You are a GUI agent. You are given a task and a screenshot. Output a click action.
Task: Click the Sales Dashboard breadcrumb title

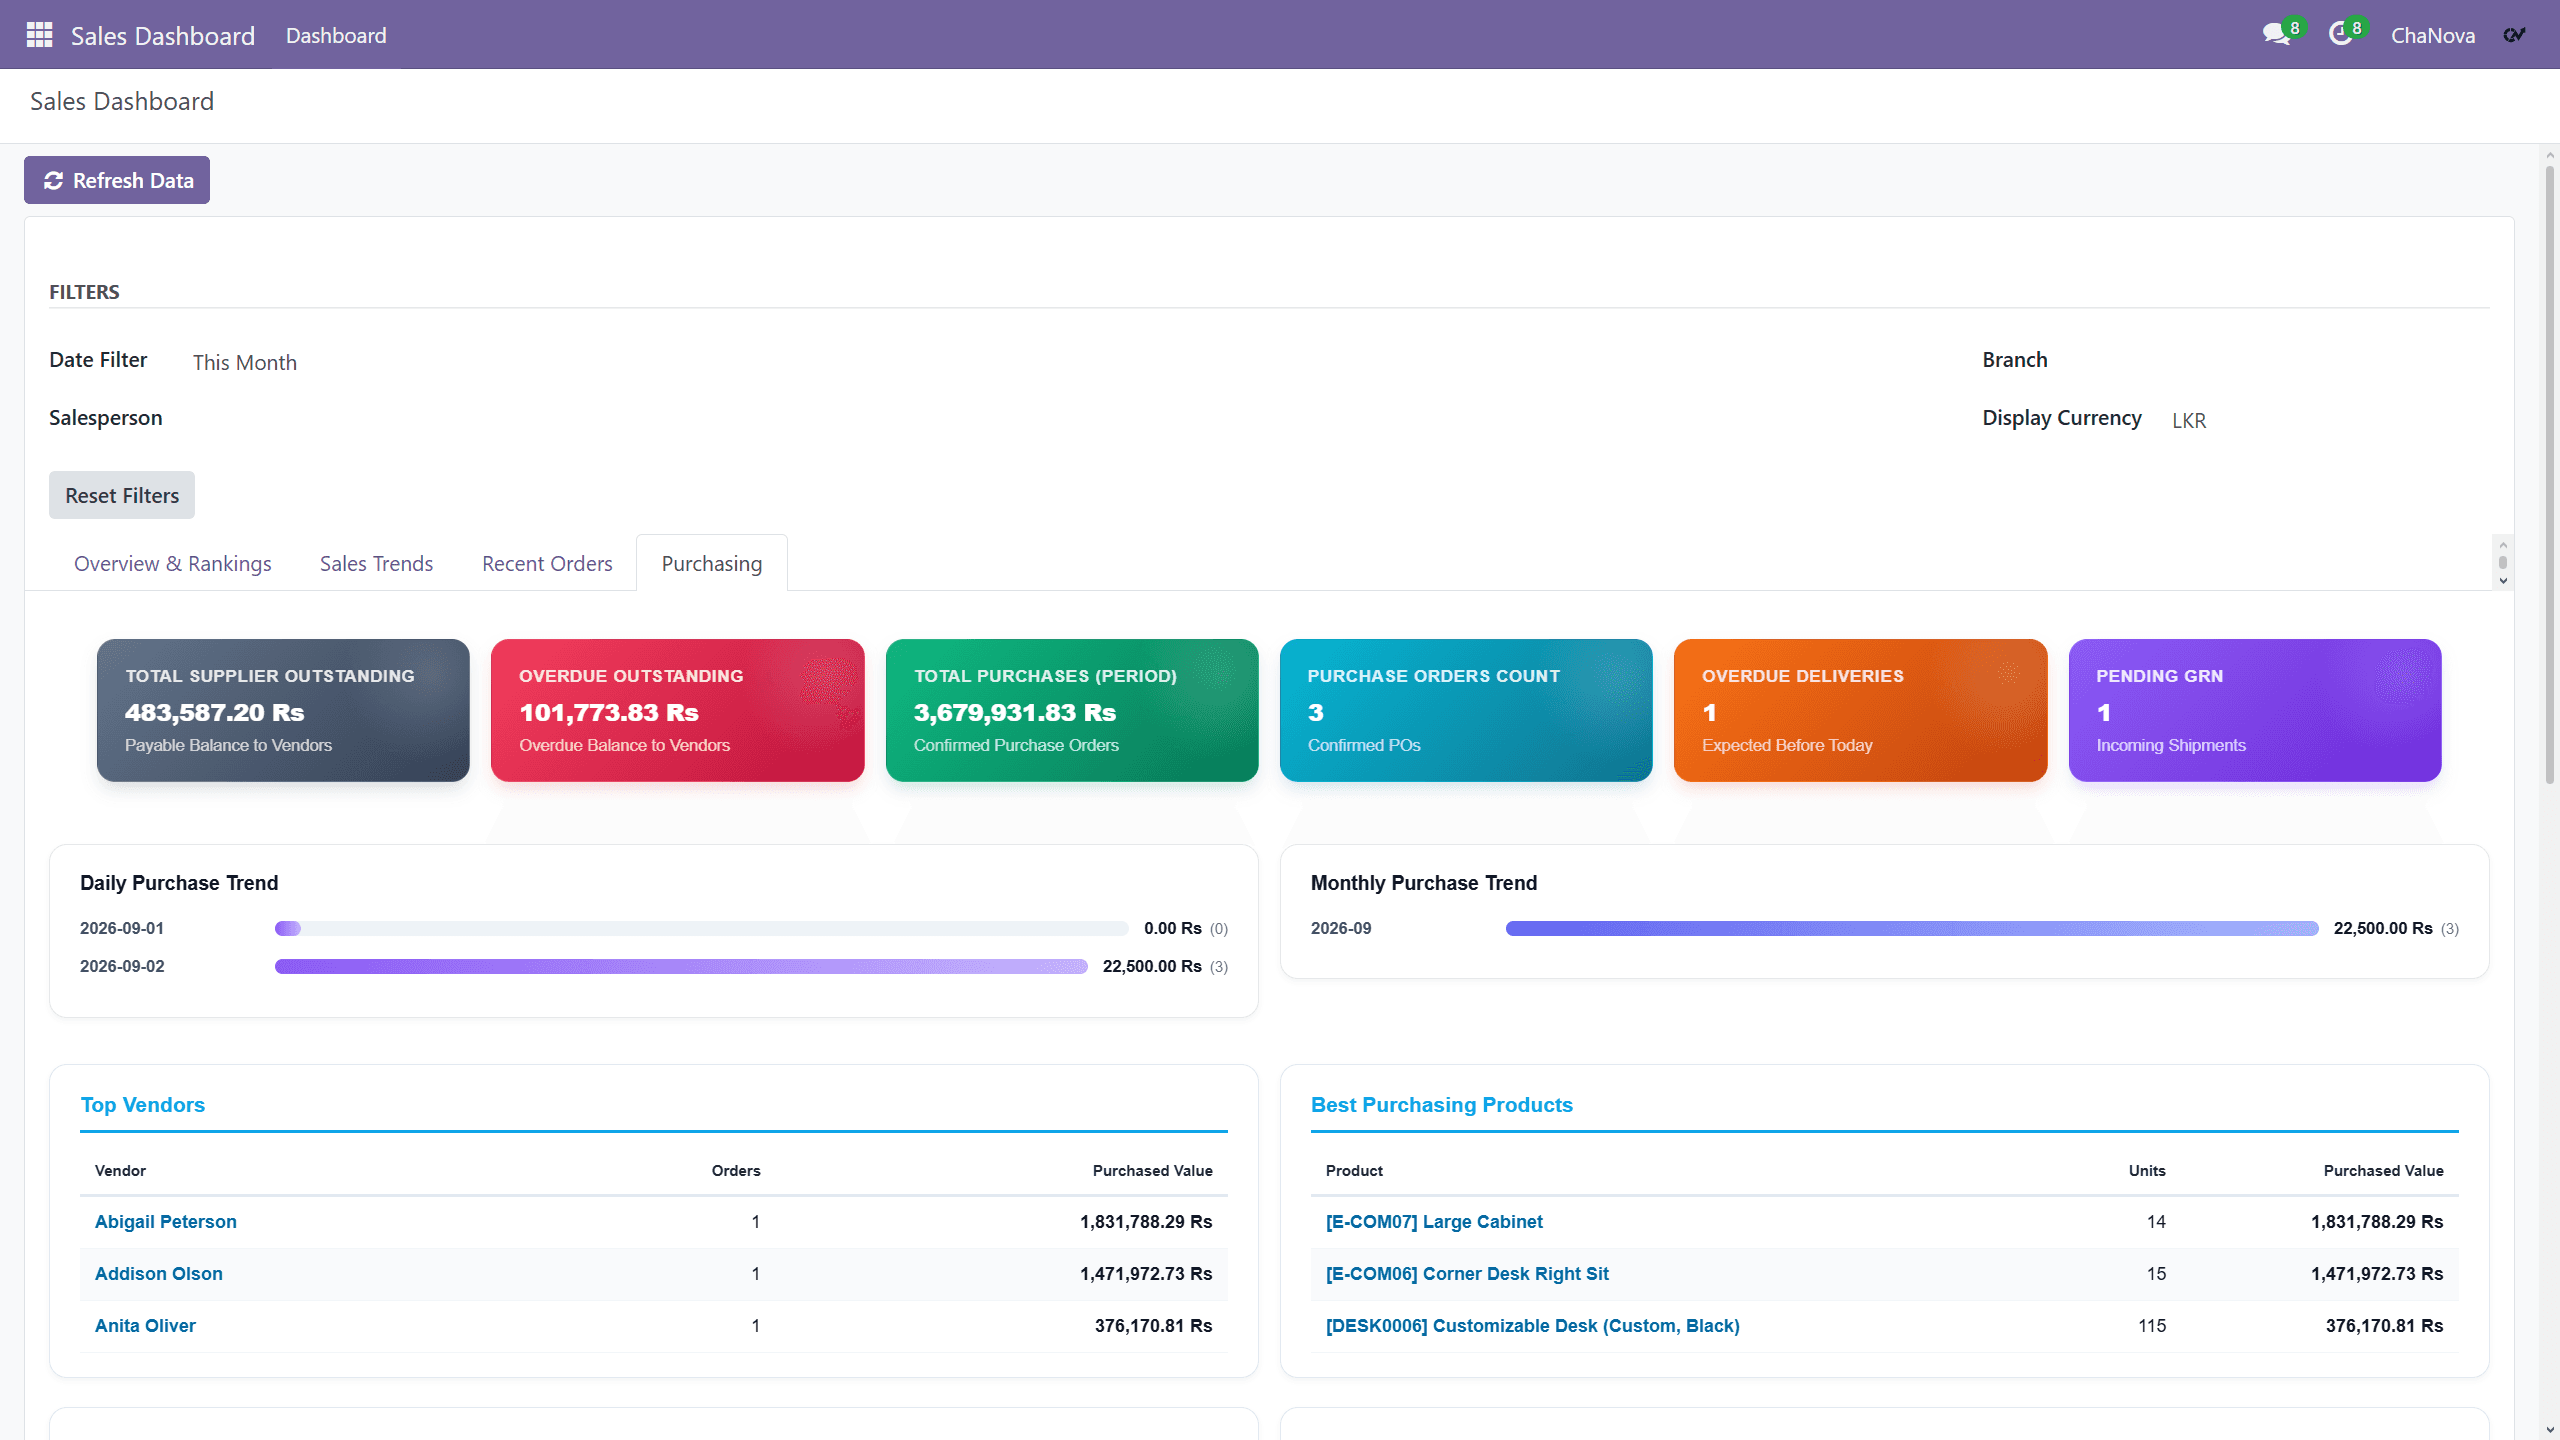coord(122,101)
